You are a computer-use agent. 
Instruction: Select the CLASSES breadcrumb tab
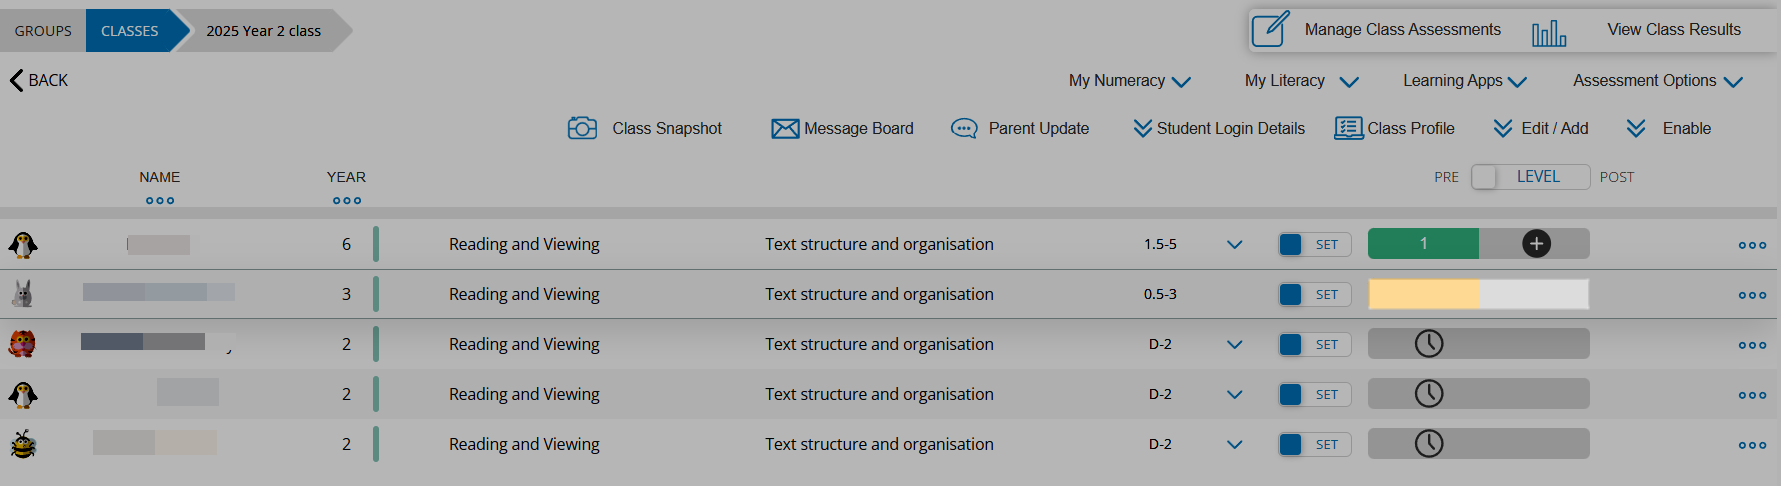[x=130, y=31]
